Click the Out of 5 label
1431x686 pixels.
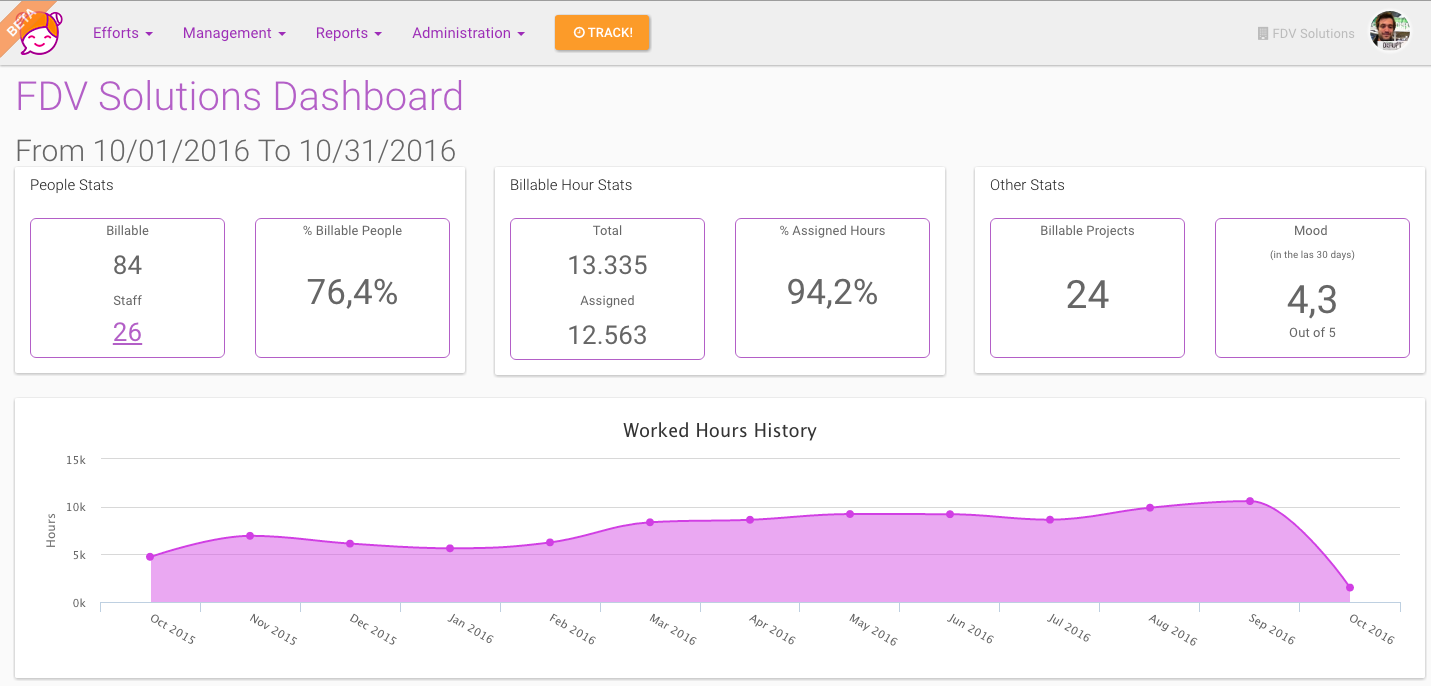tap(1312, 333)
